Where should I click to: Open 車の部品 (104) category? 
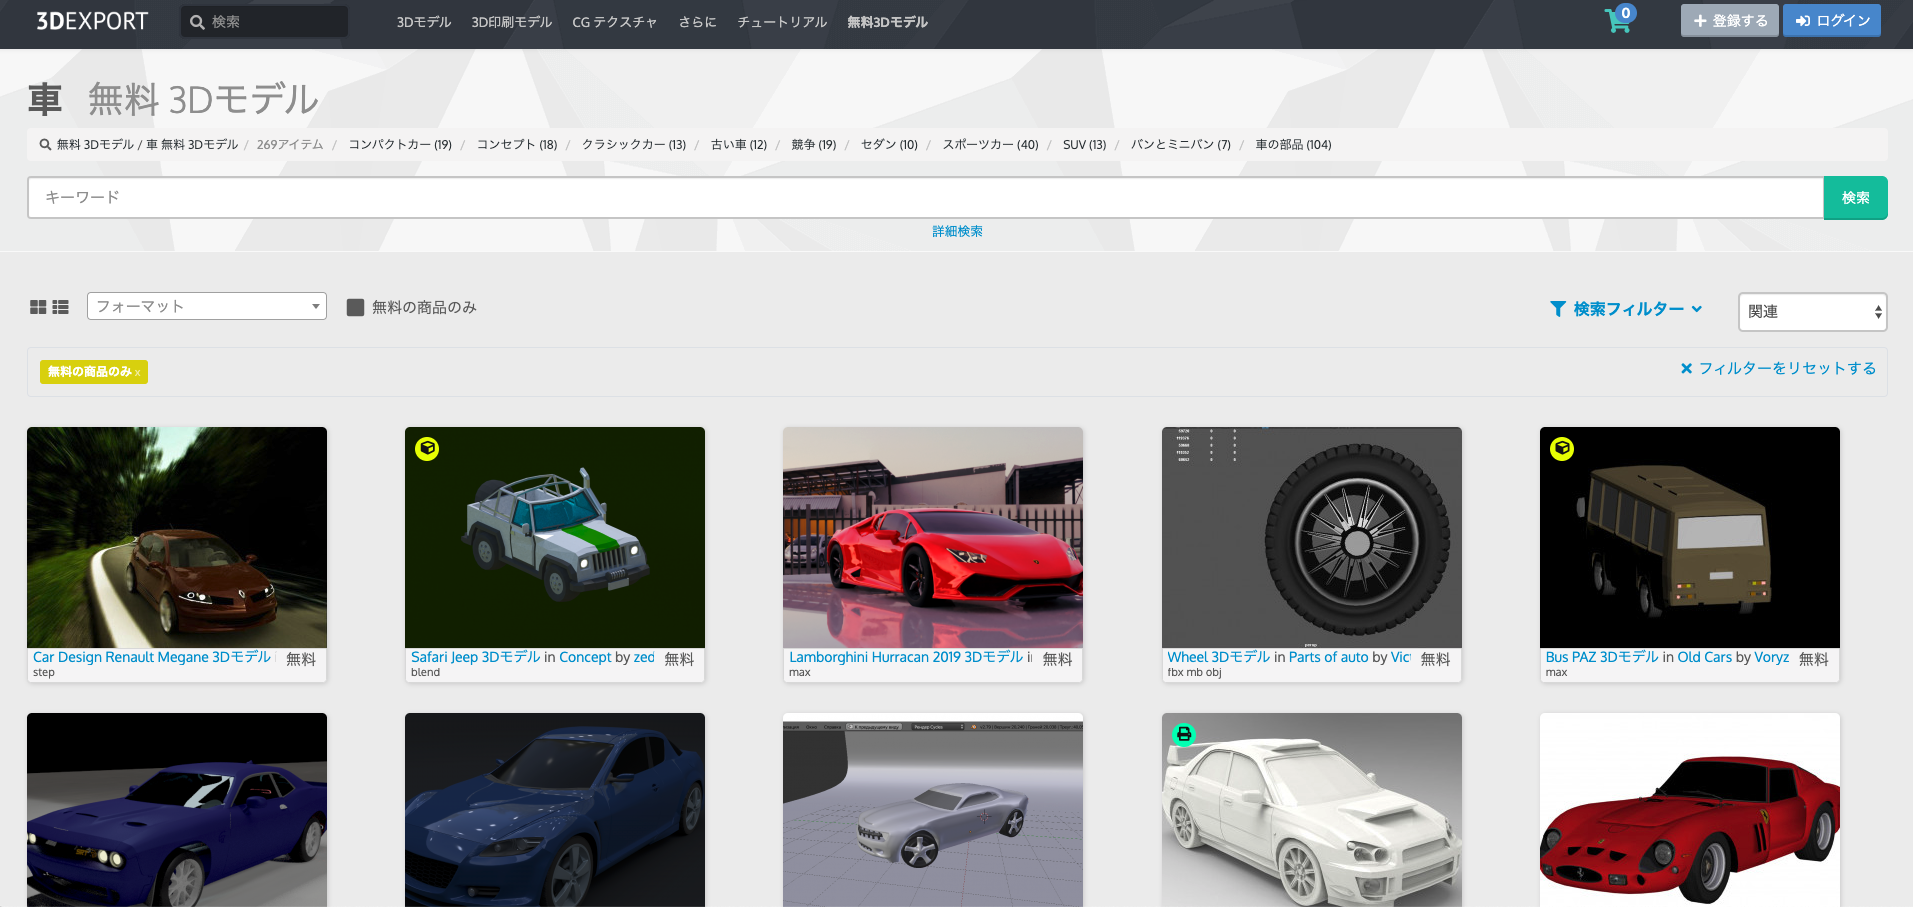[x=1293, y=145]
